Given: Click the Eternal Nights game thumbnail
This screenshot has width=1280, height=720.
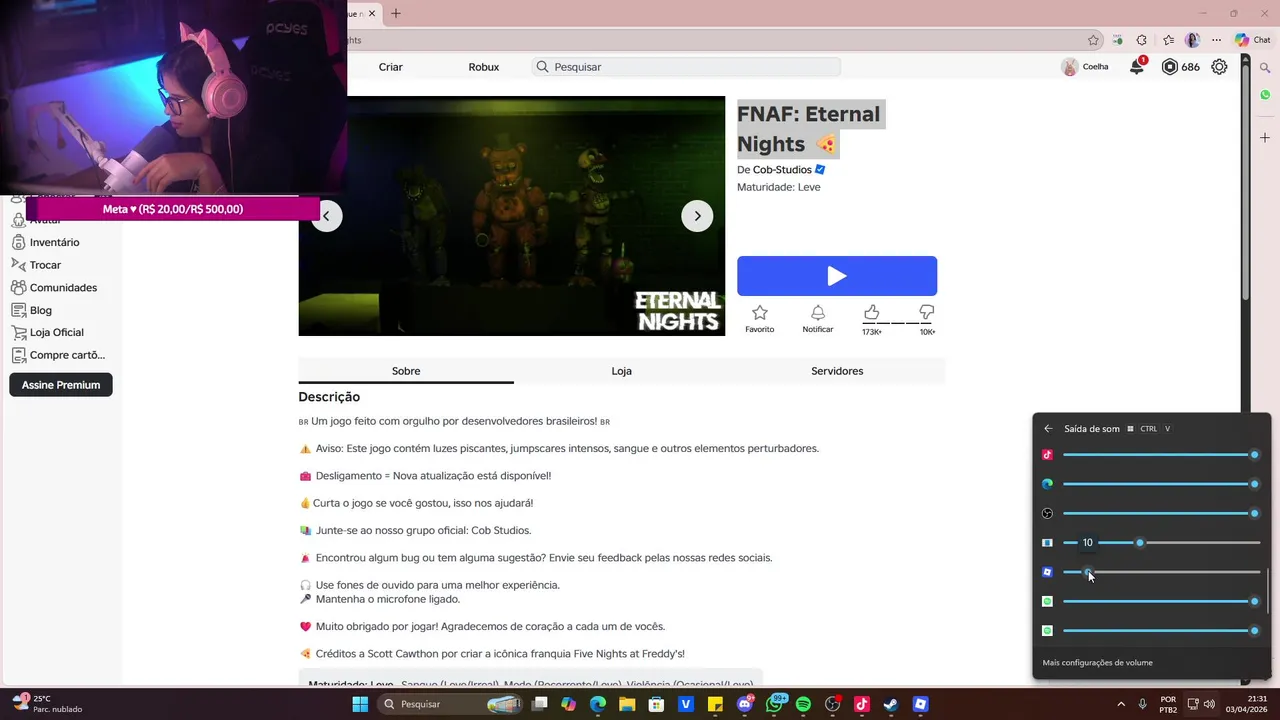Looking at the screenshot, I should click(511, 216).
